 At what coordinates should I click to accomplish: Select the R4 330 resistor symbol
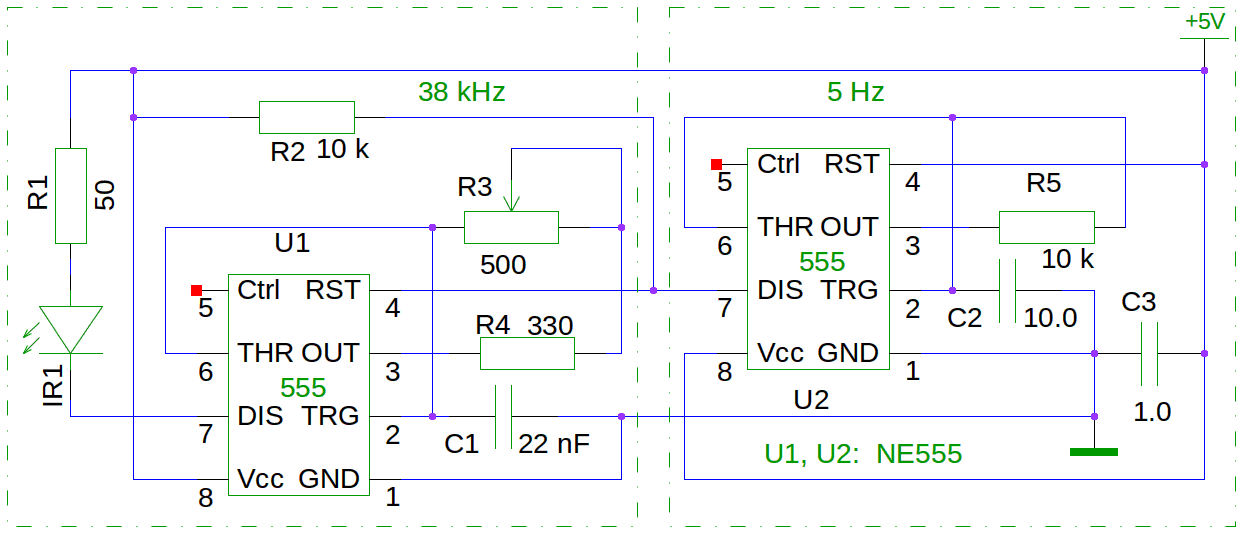click(x=527, y=353)
